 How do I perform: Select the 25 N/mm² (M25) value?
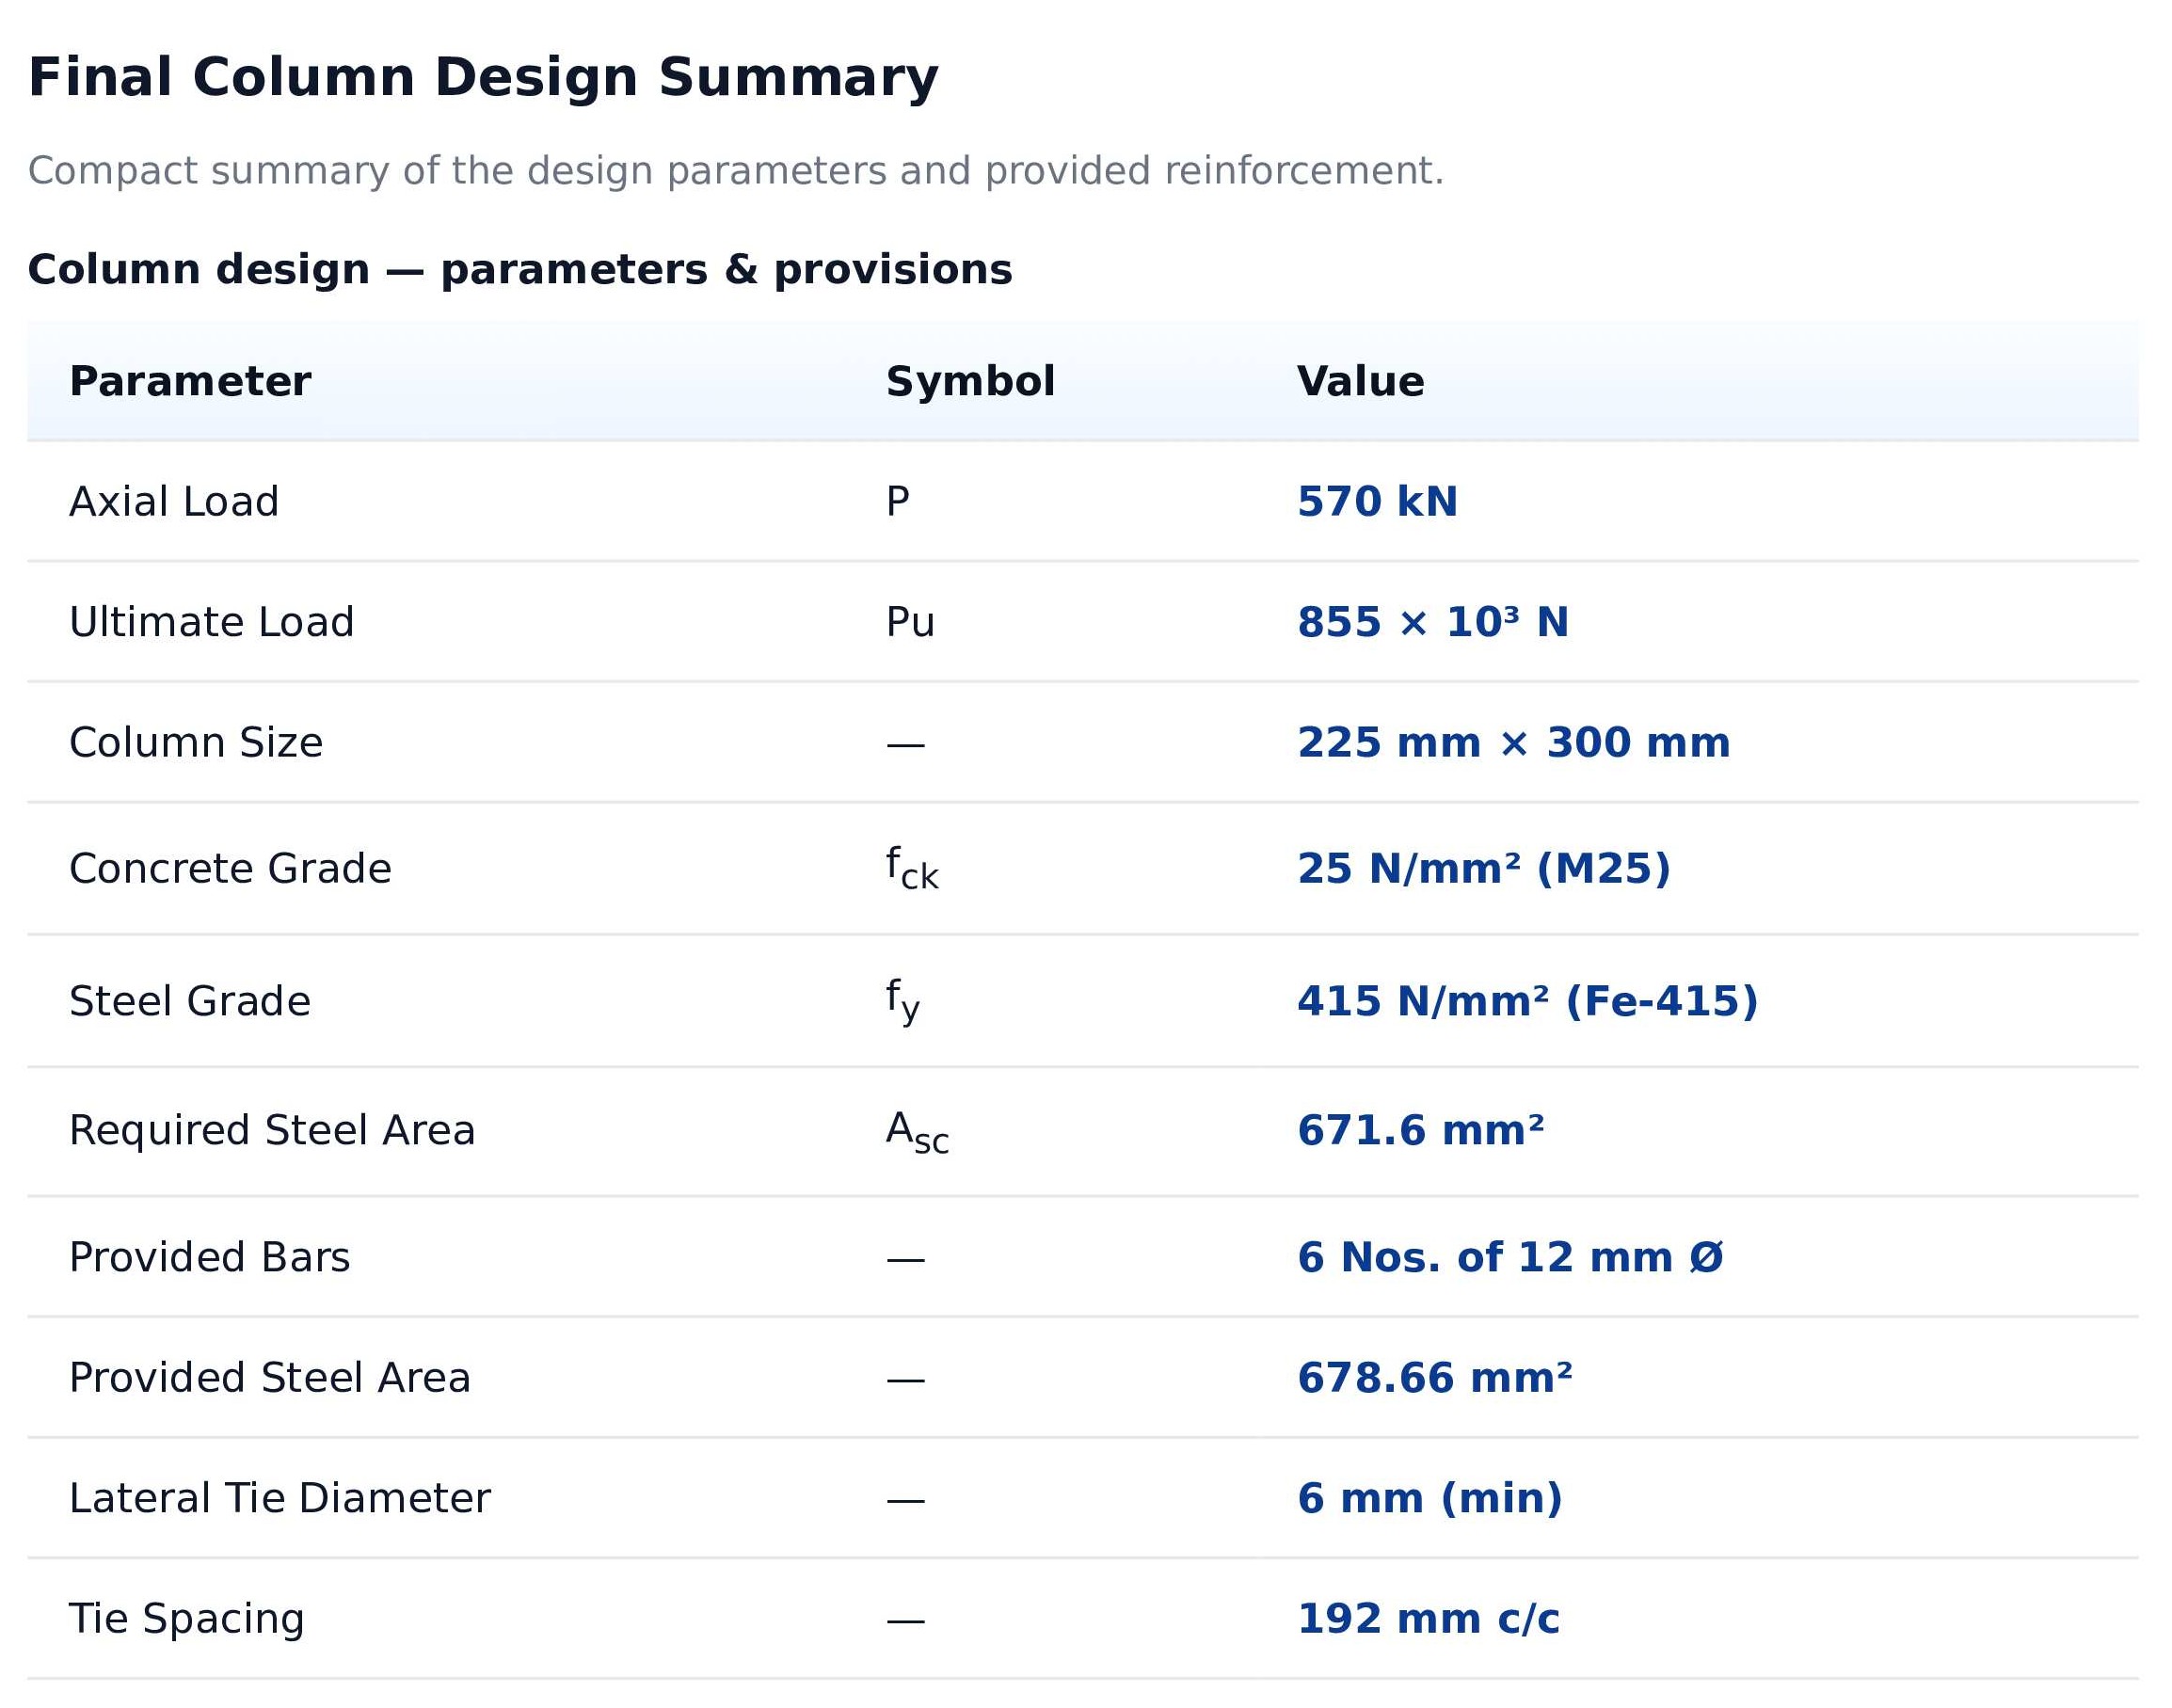(x=1483, y=869)
